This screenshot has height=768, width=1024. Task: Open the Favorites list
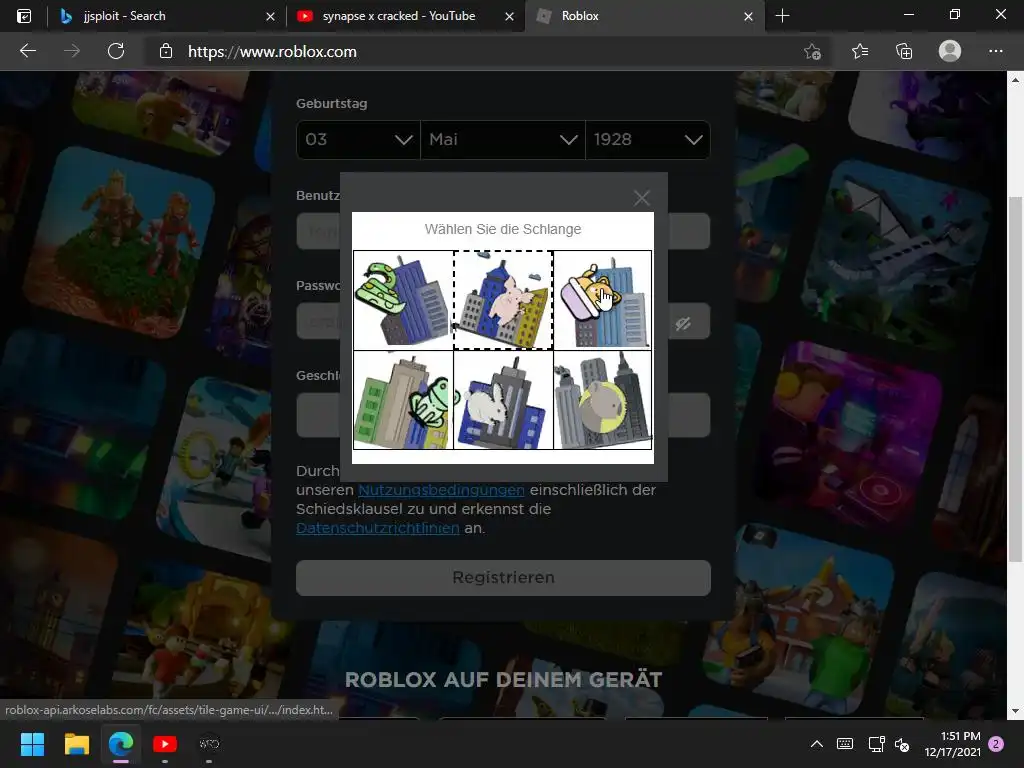coord(860,51)
